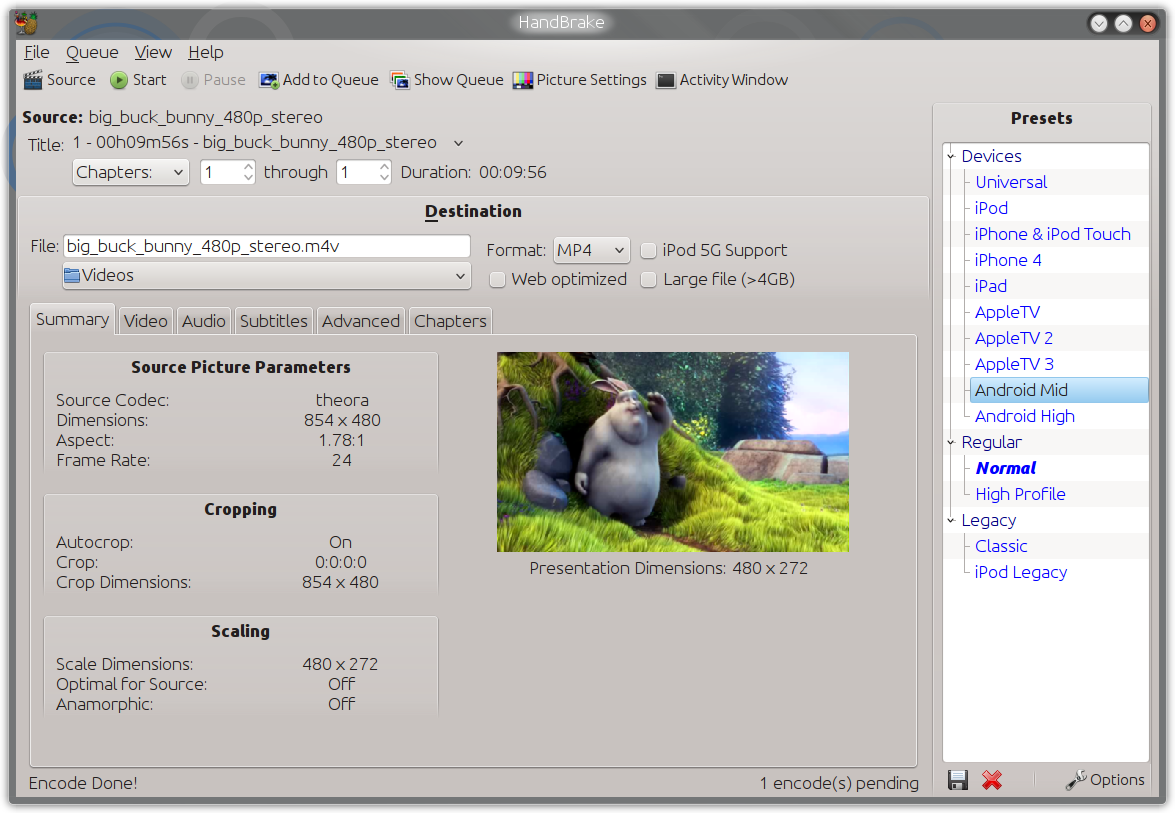Select the Normal preset
This screenshot has height=813, width=1175.
click(x=1006, y=469)
